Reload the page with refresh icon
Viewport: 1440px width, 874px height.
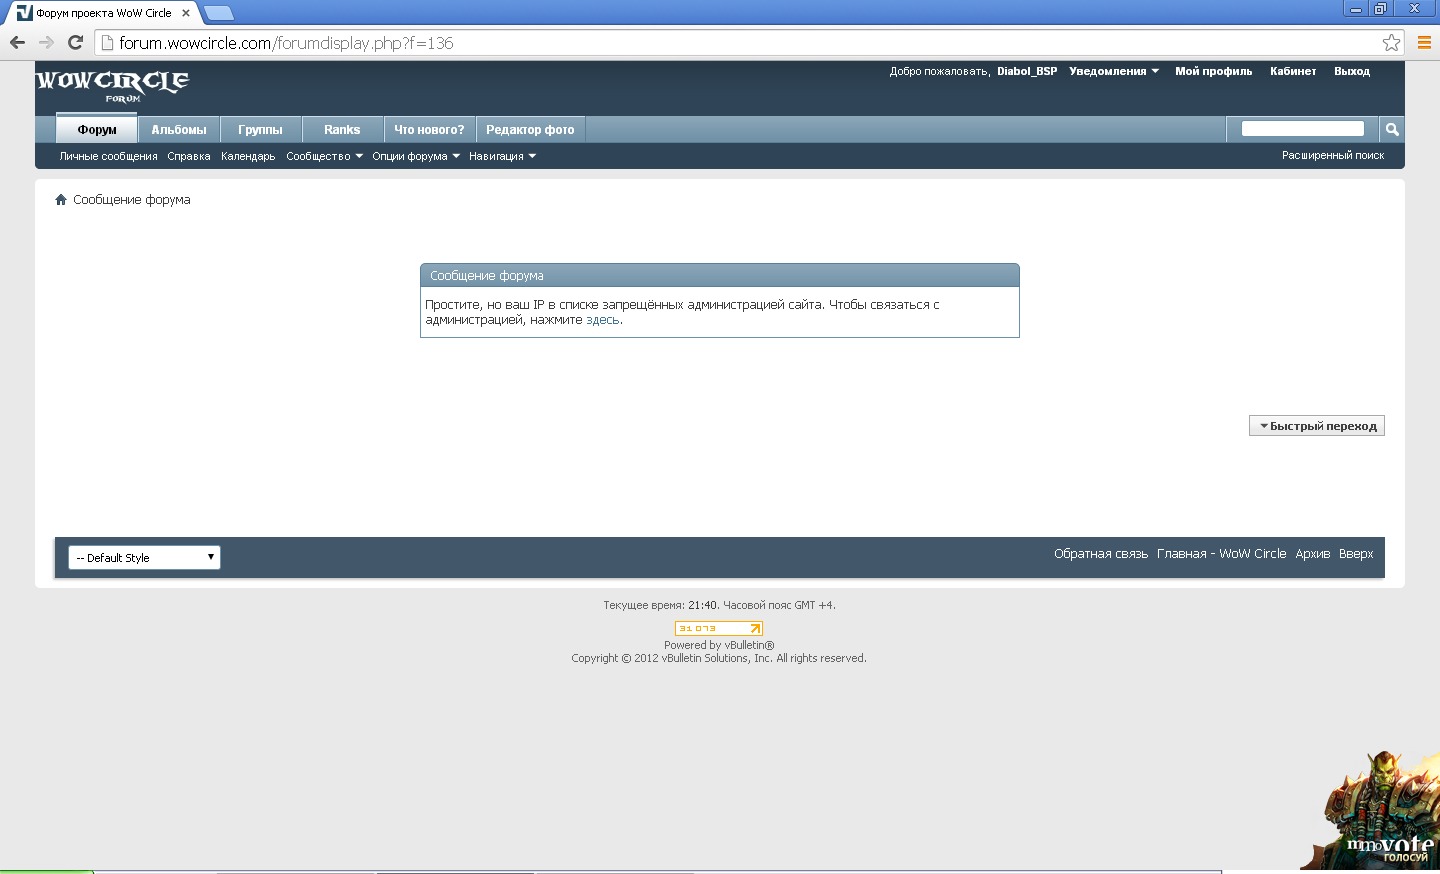click(x=75, y=42)
